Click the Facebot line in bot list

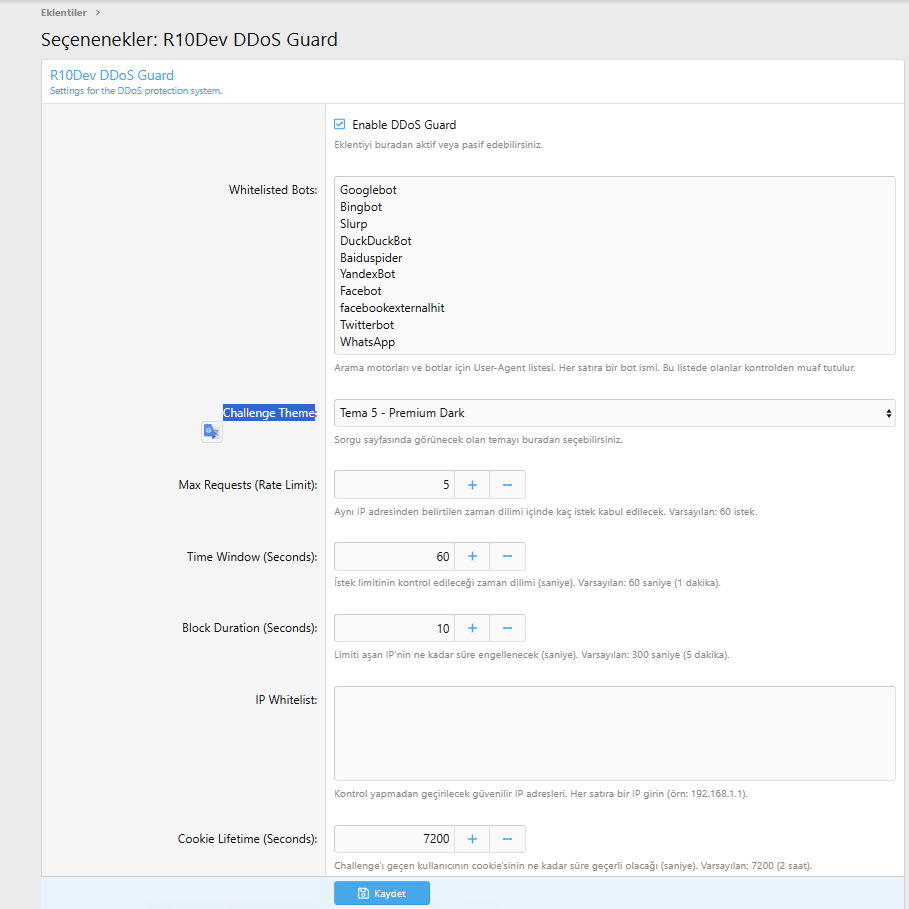pyautogui.click(x=361, y=291)
